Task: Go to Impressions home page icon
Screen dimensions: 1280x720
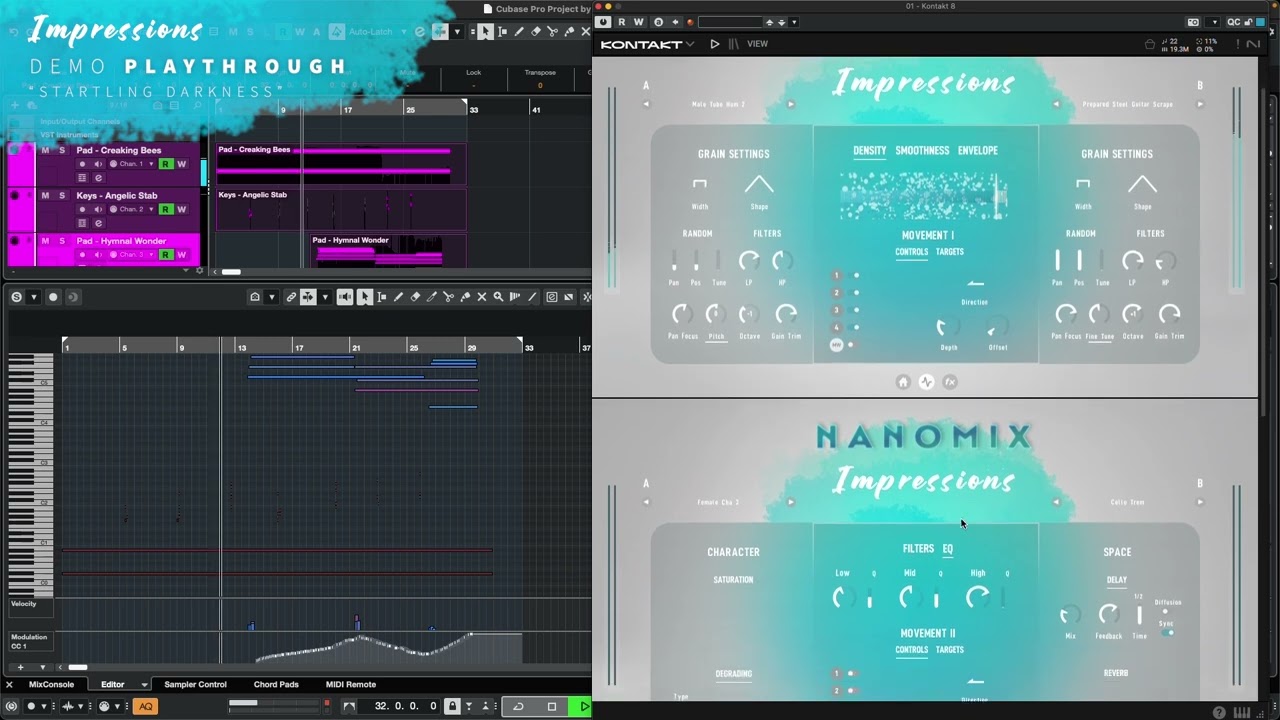Action: [x=903, y=382]
